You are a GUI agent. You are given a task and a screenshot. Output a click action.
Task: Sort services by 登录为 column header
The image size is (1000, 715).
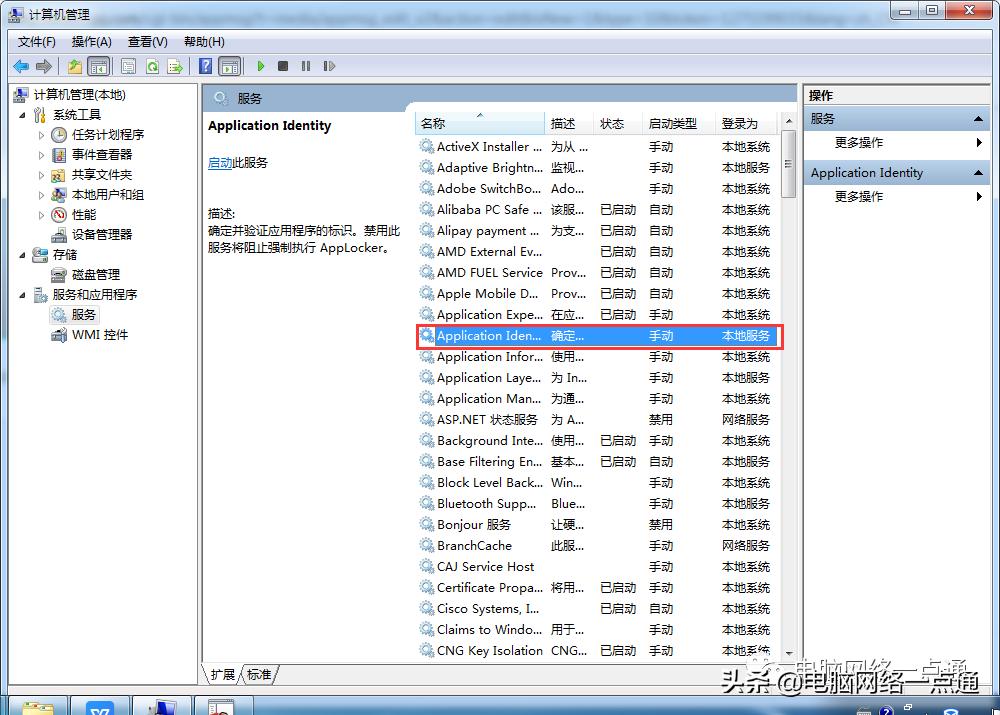[x=747, y=123]
